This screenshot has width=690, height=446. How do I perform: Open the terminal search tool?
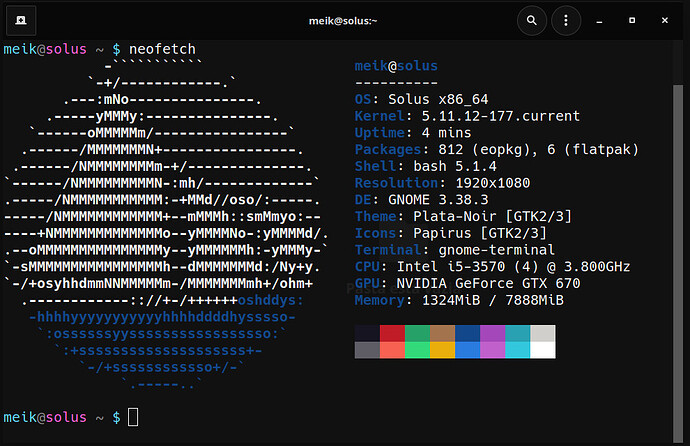tap(532, 20)
